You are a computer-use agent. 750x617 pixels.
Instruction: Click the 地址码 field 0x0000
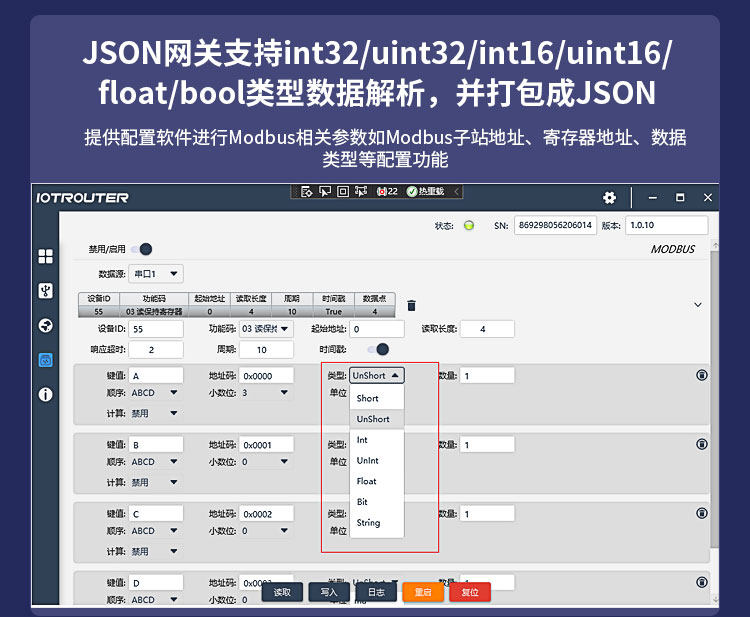pyautogui.click(x=266, y=376)
